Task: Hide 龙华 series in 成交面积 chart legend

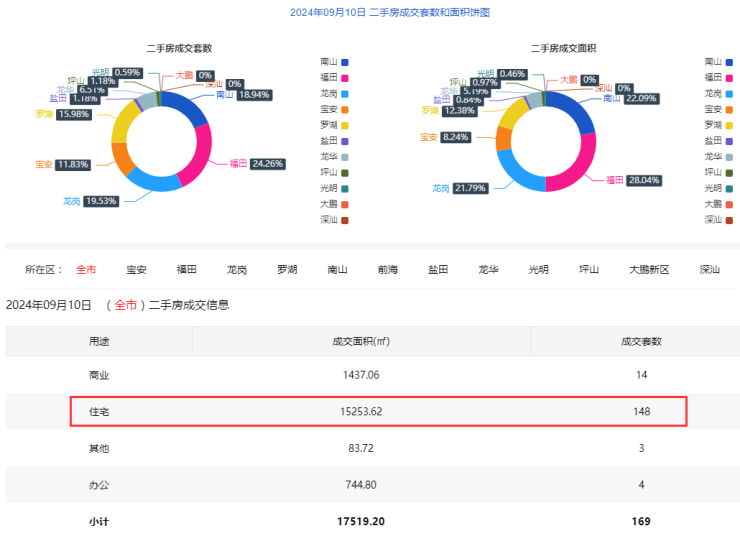Action: [x=730, y=156]
